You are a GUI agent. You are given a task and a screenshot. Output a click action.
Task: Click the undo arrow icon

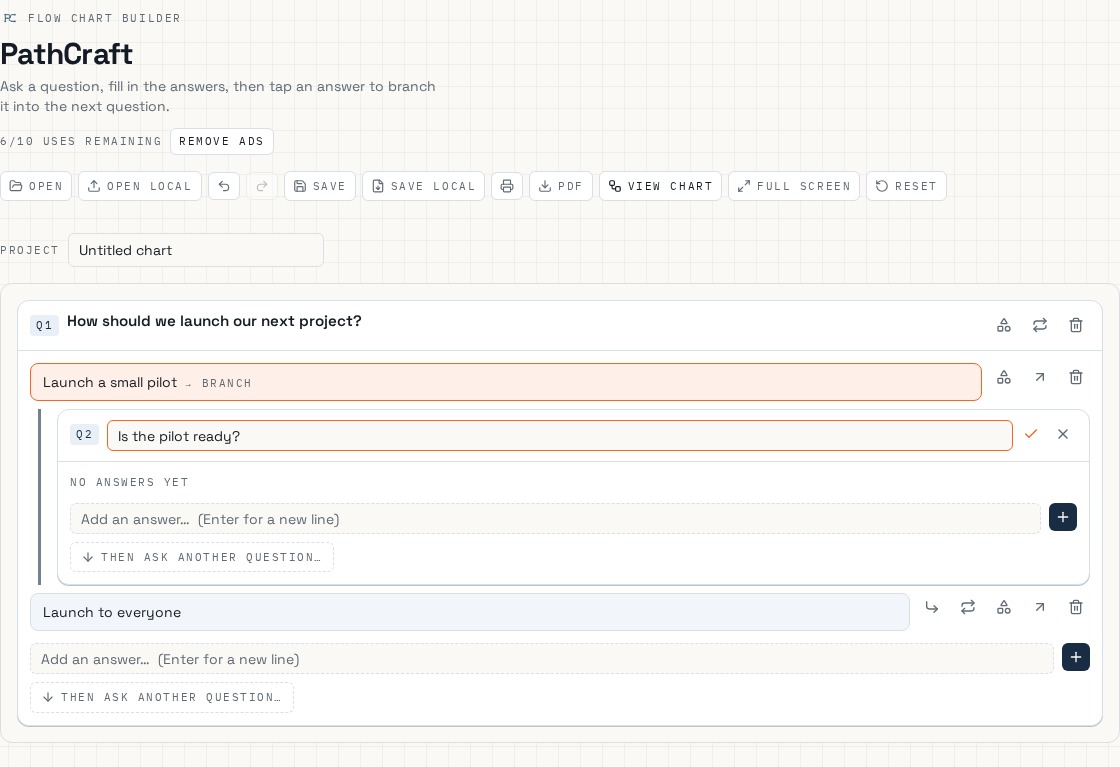point(224,186)
